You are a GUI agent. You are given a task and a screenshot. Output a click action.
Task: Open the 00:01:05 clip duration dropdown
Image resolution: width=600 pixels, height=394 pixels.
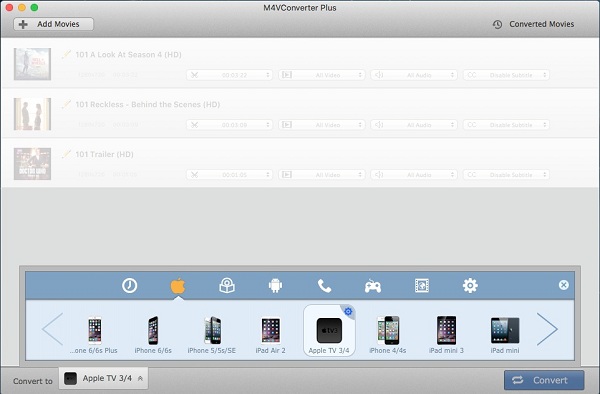pos(229,174)
